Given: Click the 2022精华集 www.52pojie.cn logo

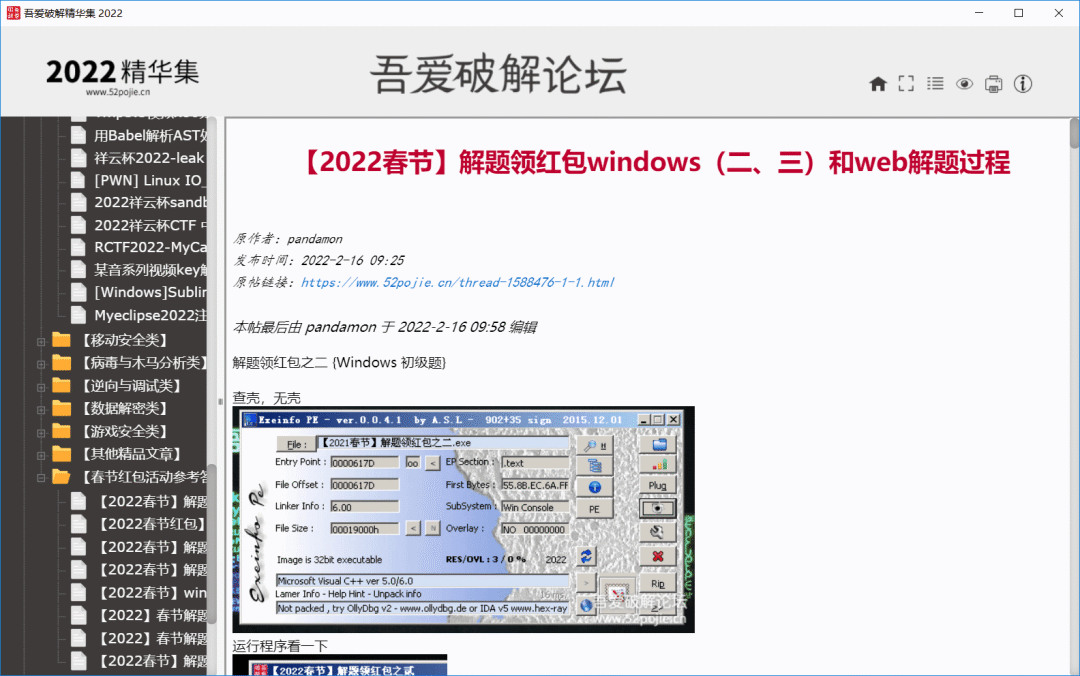Looking at the screenshot, I should pyautogui.click(x=122, y=76).
